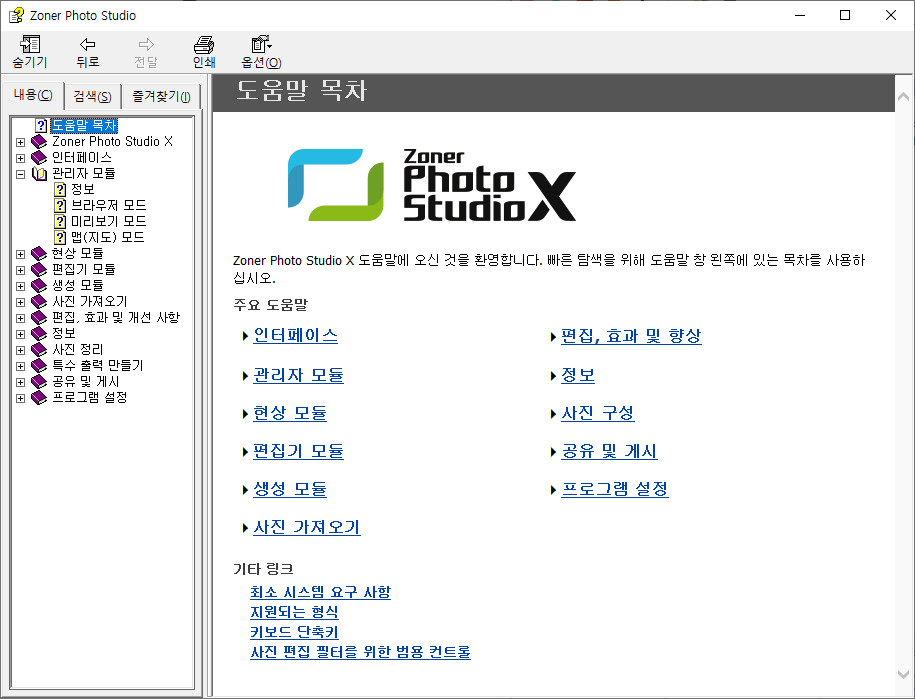Open the 편집기 모듈 link
The height and width of the screenshot is (699, 915).
(298, 451)
